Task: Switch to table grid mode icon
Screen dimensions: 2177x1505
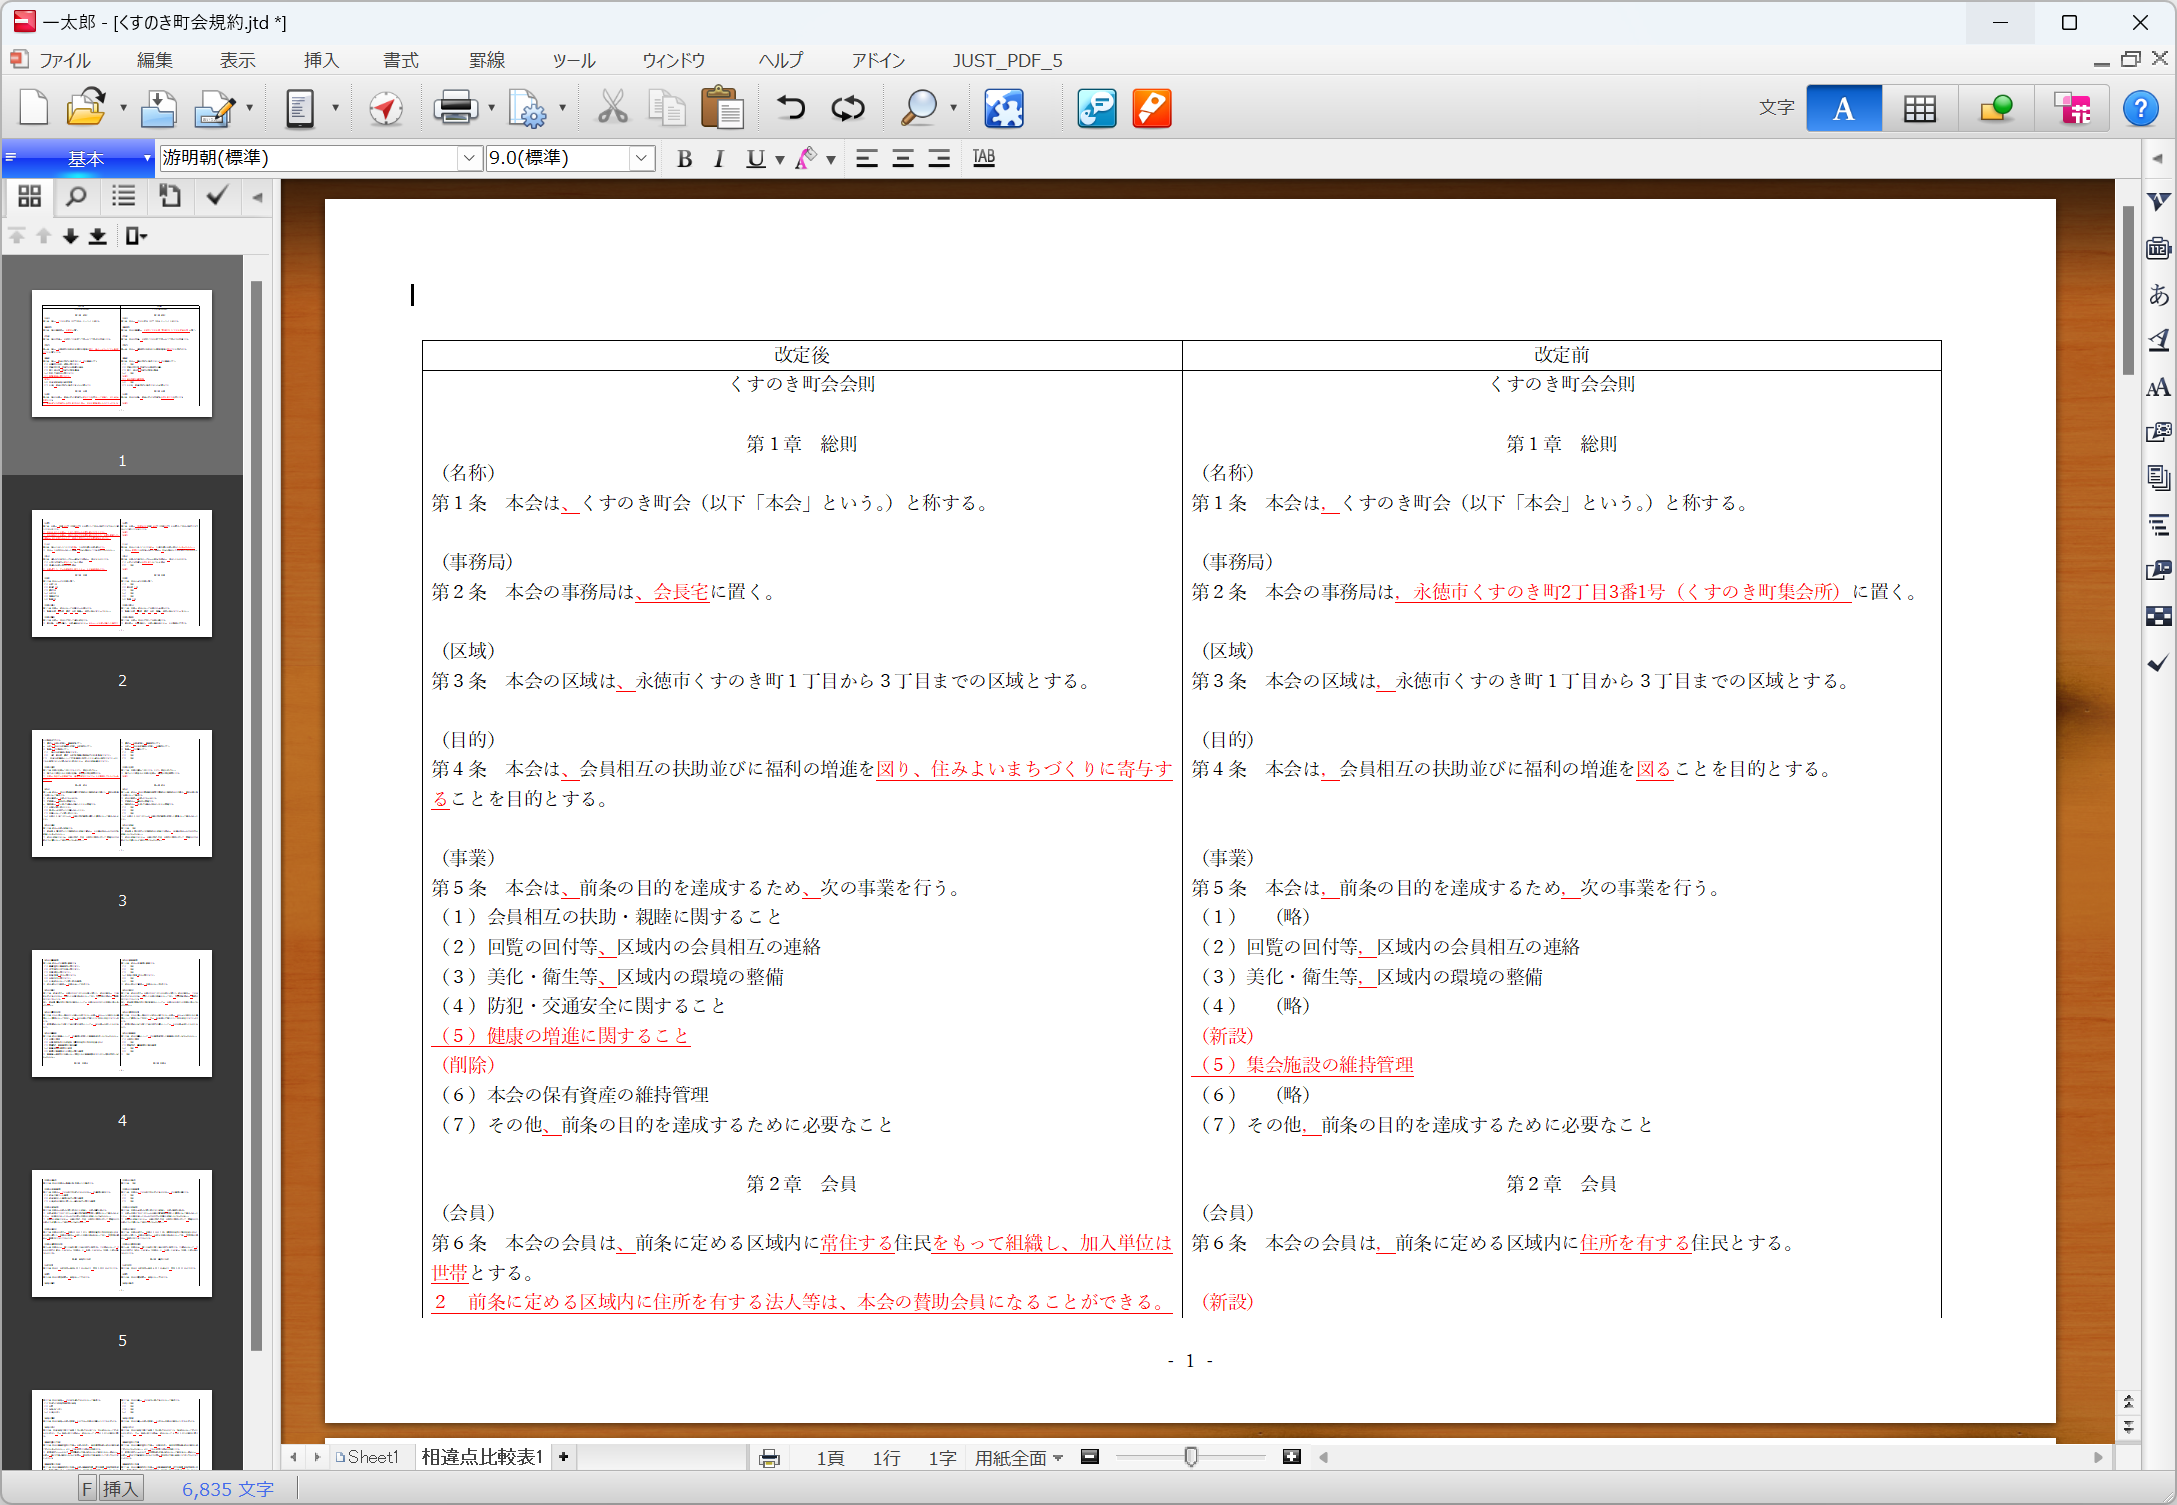Action: [1919, 108]
